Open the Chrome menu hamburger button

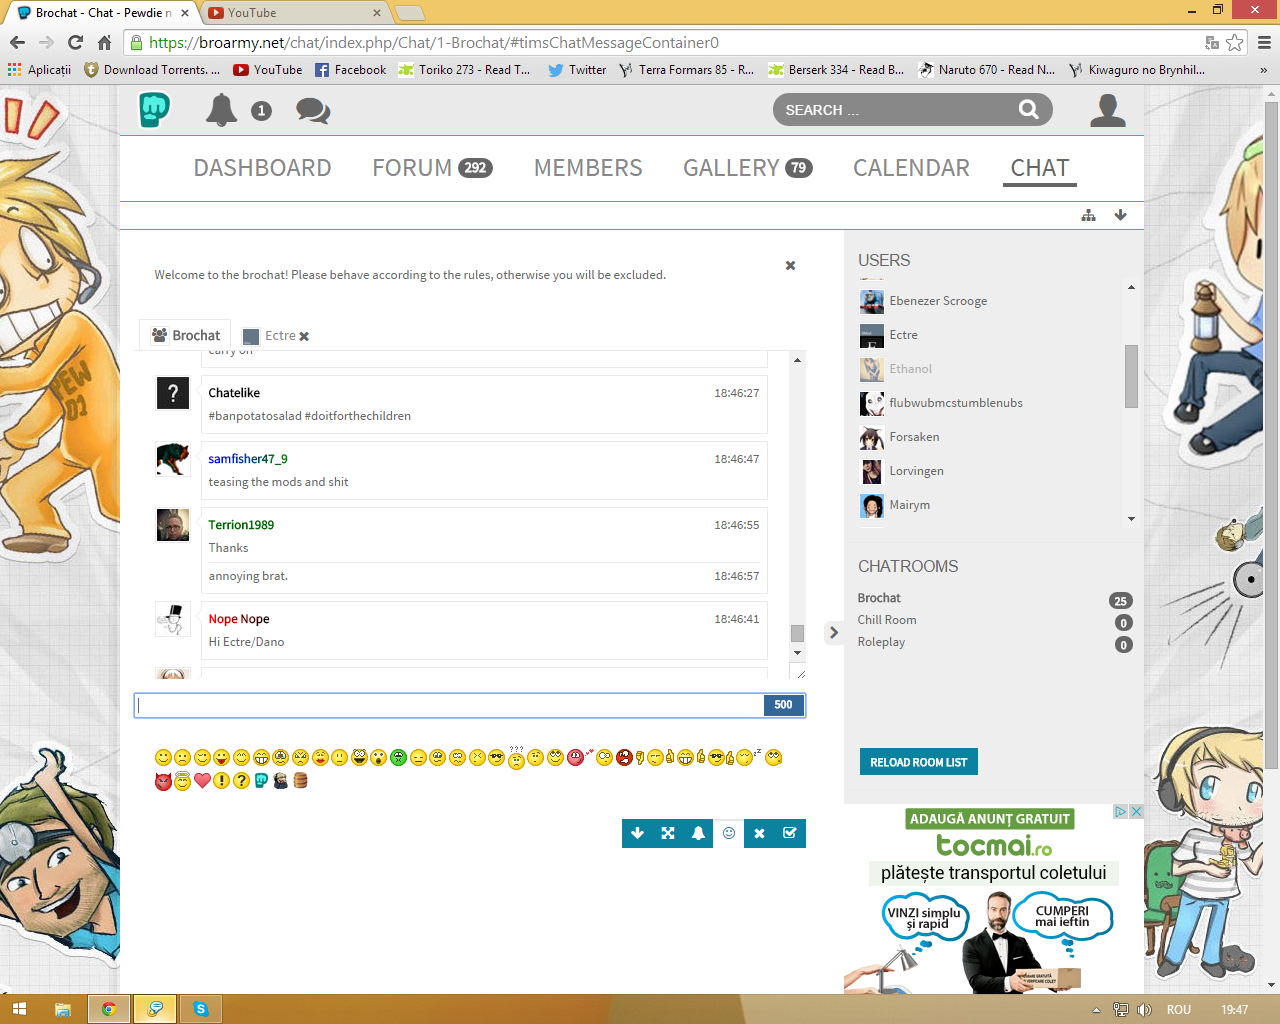(x=1264, y=42)
